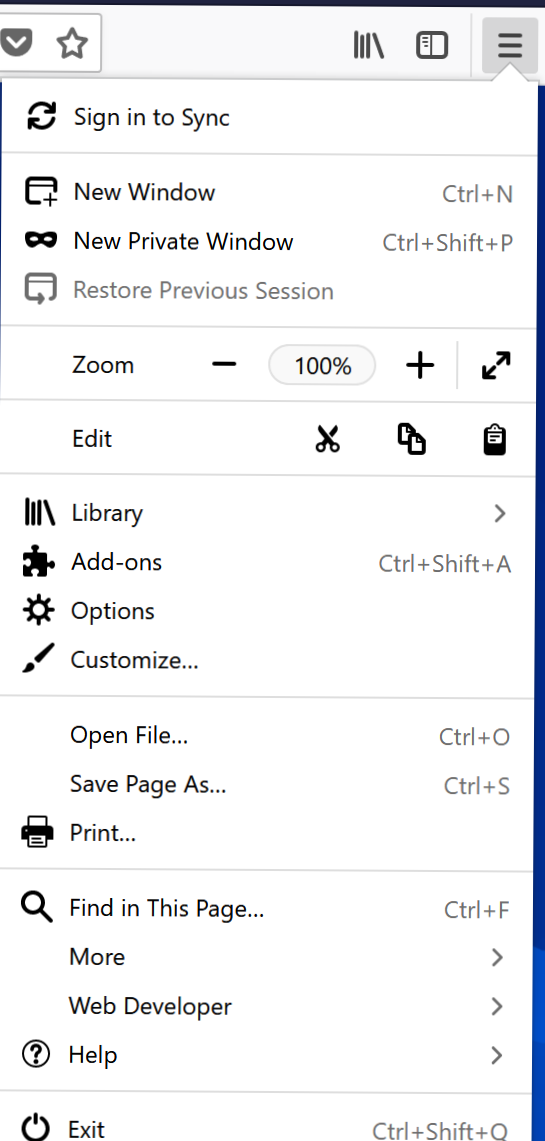545x1141 pixels.
Task: Click the Pocket save icon
Action: (x=15, y=44)
